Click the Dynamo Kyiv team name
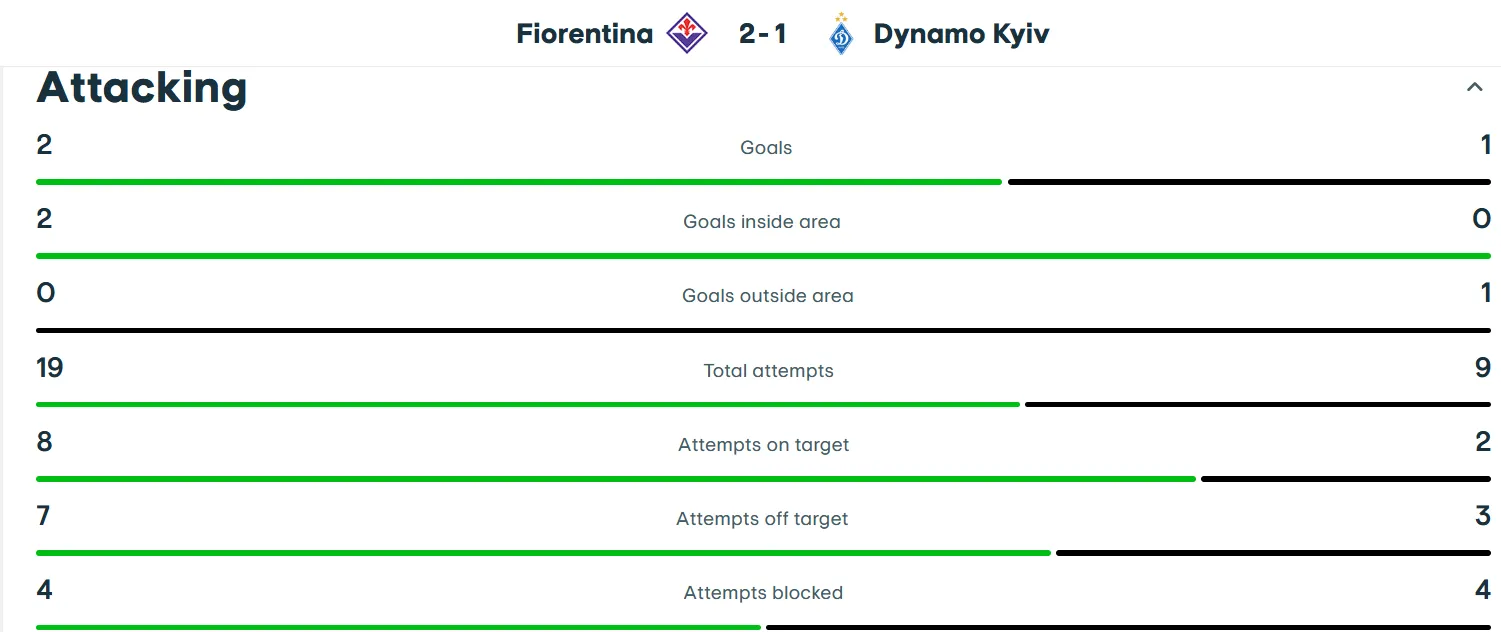The image size is (1501, 632). (961, 34)
